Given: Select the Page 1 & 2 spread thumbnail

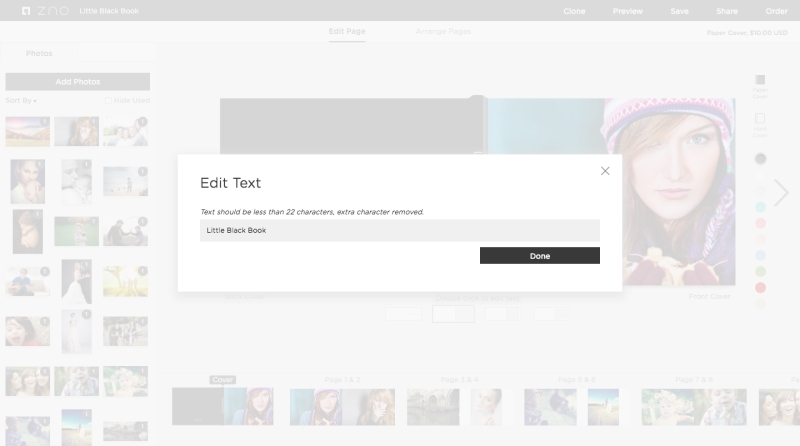Looking at the screenshot, I should (x=342, y=407).
